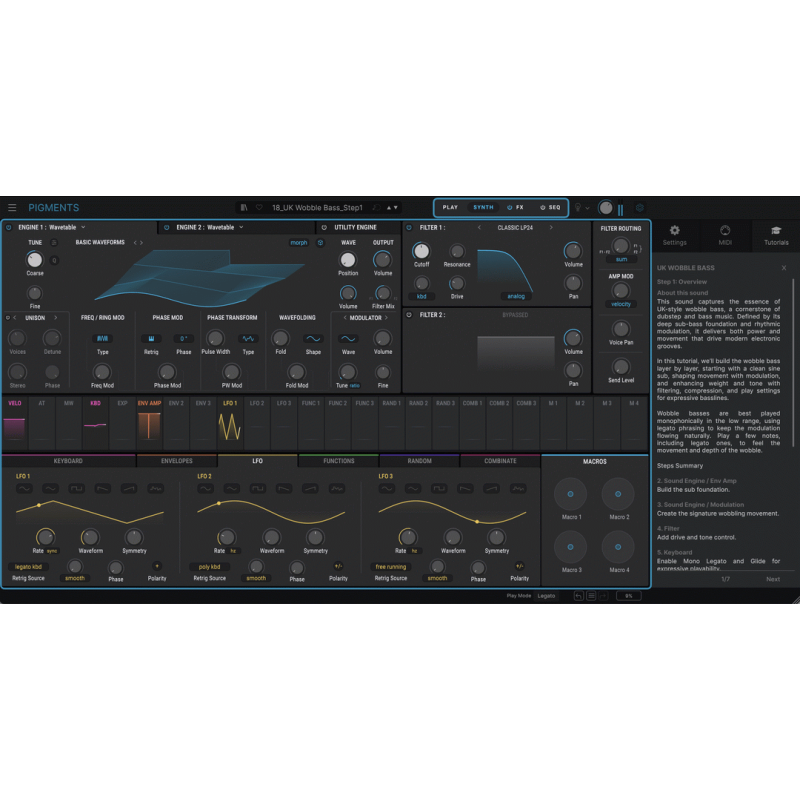Open the edit history list icon
Image resolution: width=800 pixels, height=800 pixels.
click(x=591, y=595)
